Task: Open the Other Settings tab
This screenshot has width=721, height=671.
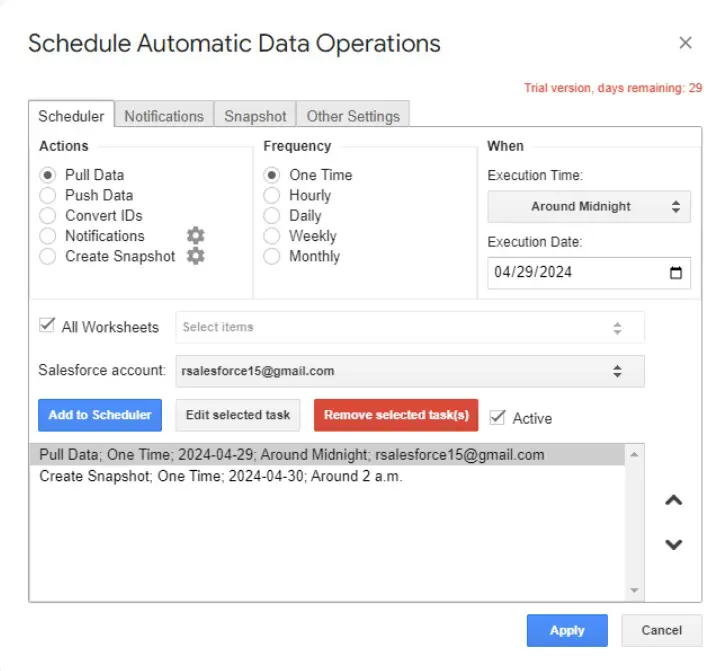Action: (353, 116)
